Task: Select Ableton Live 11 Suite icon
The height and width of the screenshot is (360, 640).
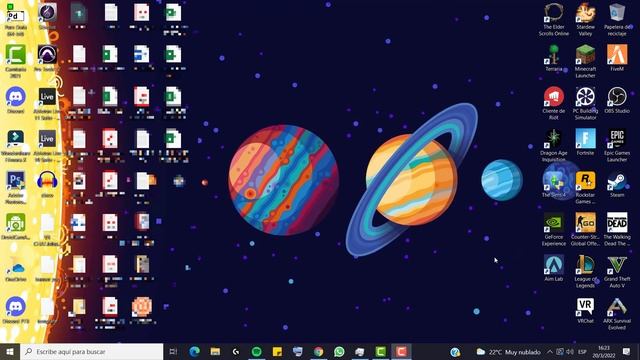Action: point(47,103)
